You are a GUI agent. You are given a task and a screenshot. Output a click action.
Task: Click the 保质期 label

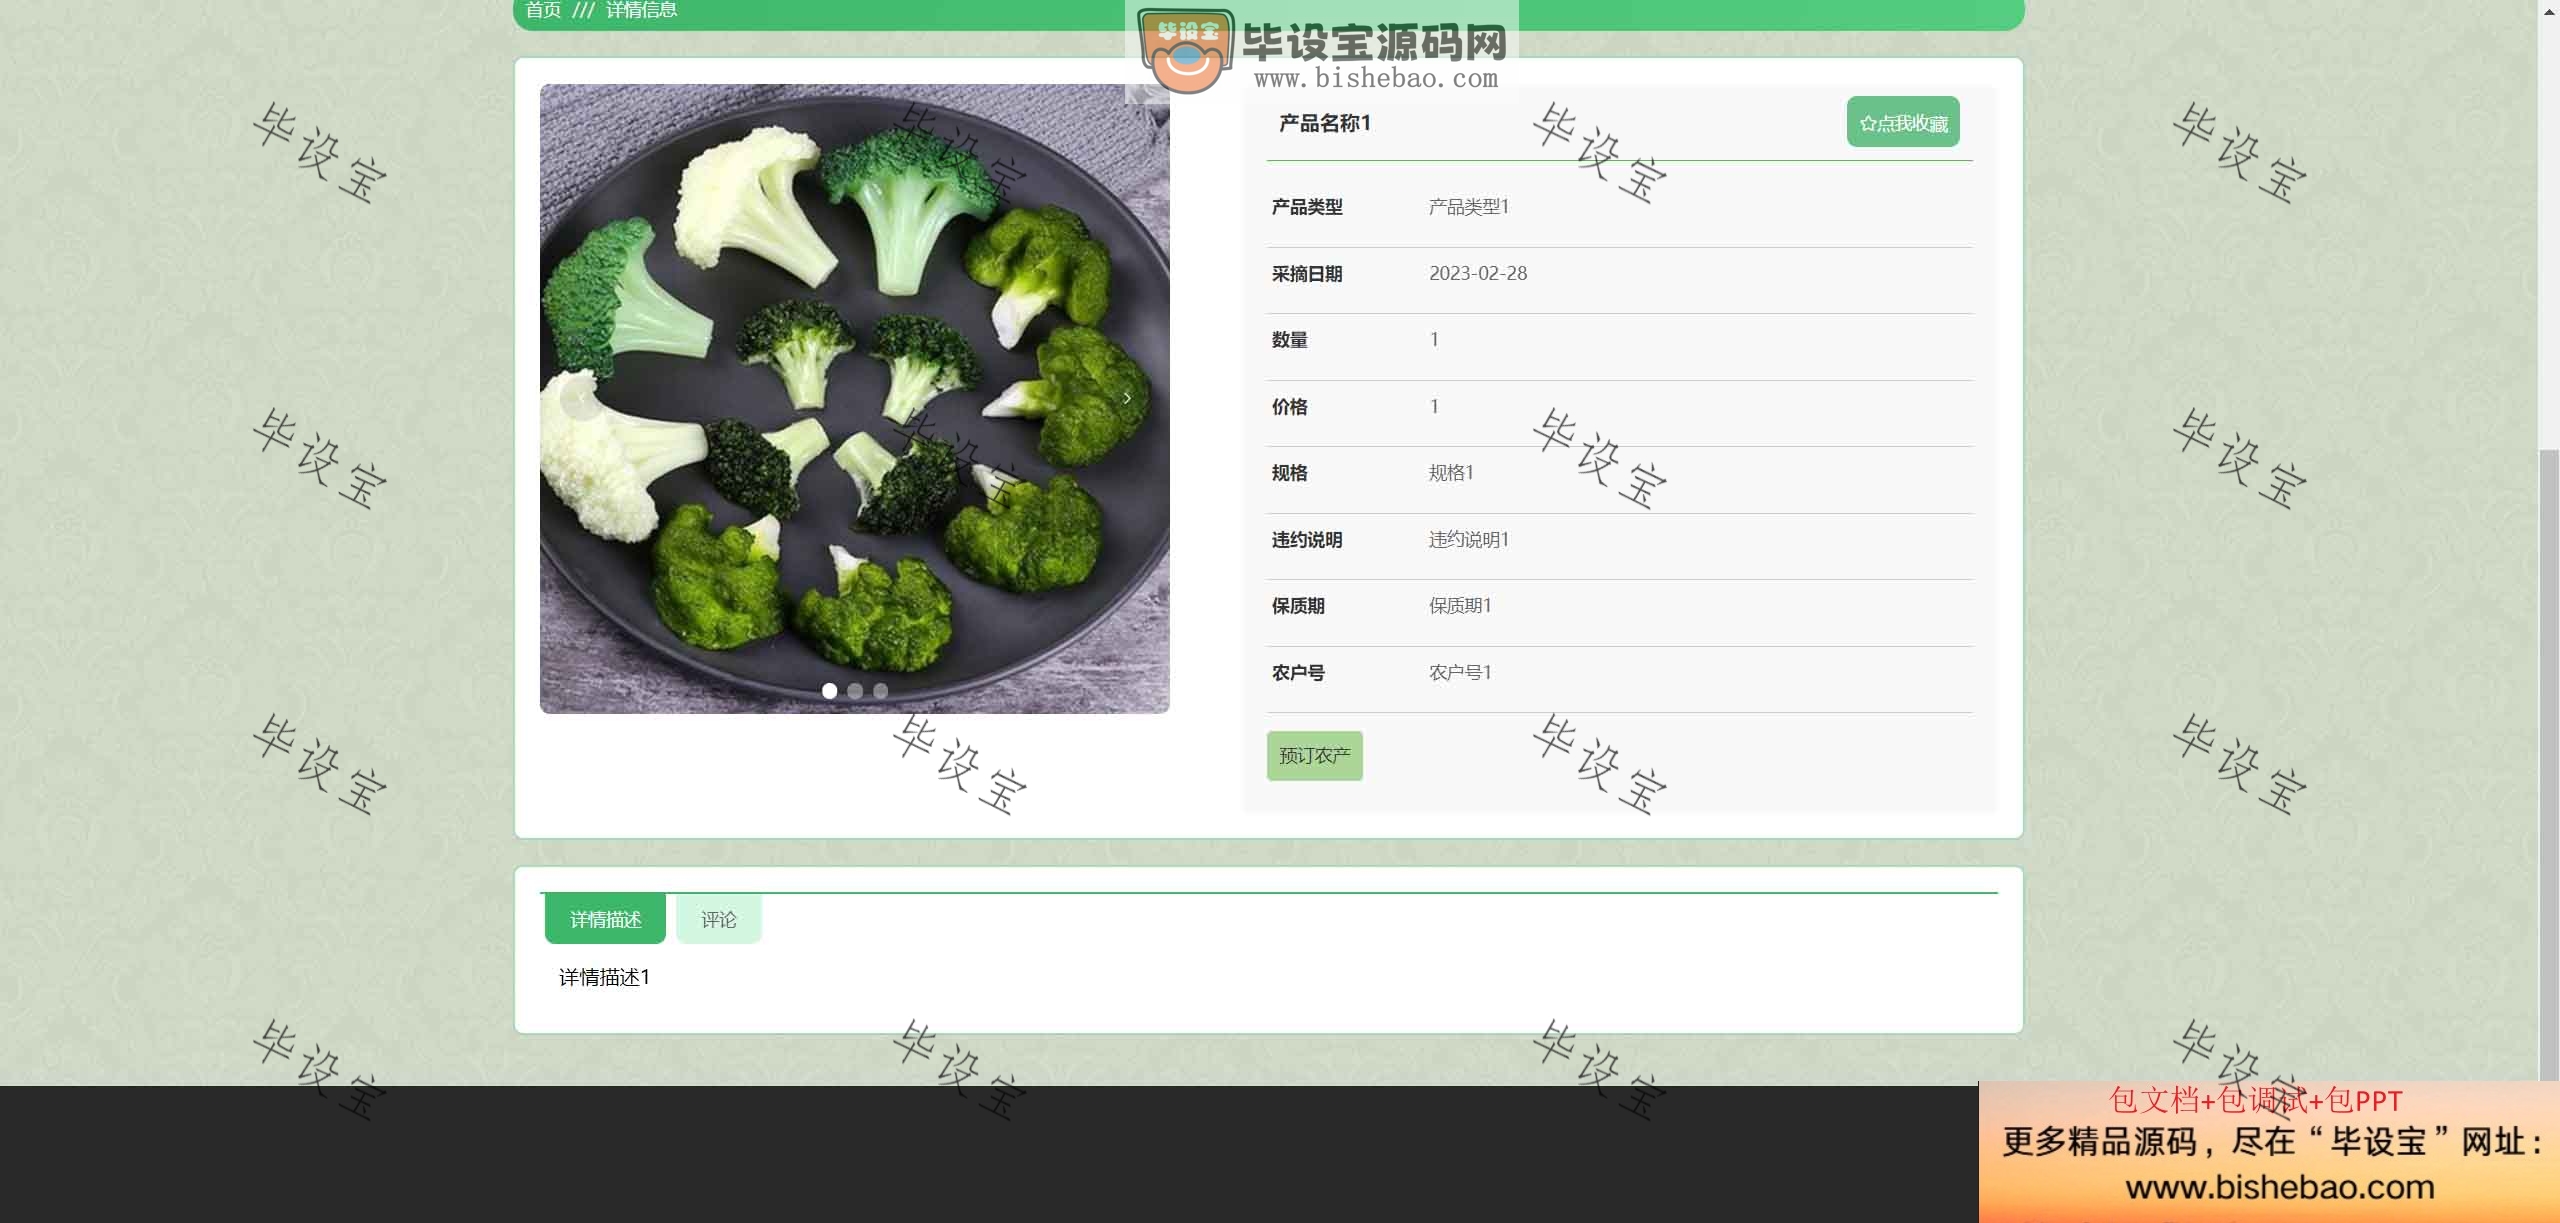pos(1297,606)
